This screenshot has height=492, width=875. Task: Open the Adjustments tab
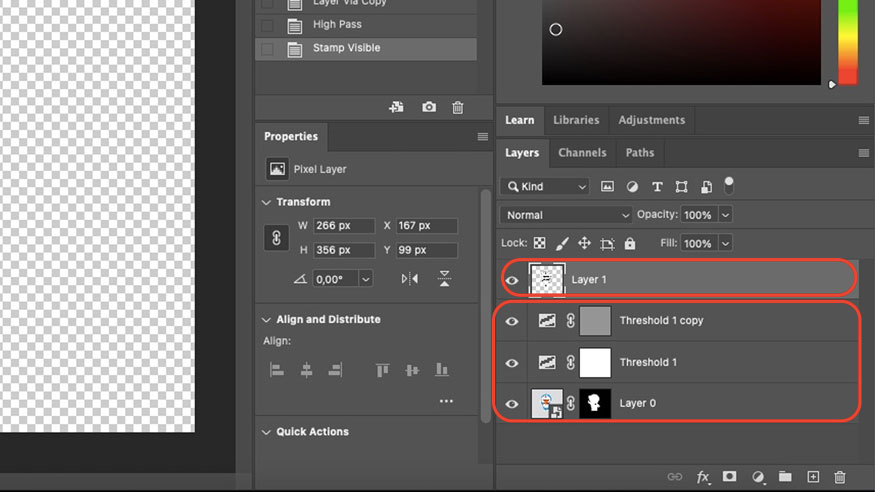pyautogui.click(x=651, y=120)
